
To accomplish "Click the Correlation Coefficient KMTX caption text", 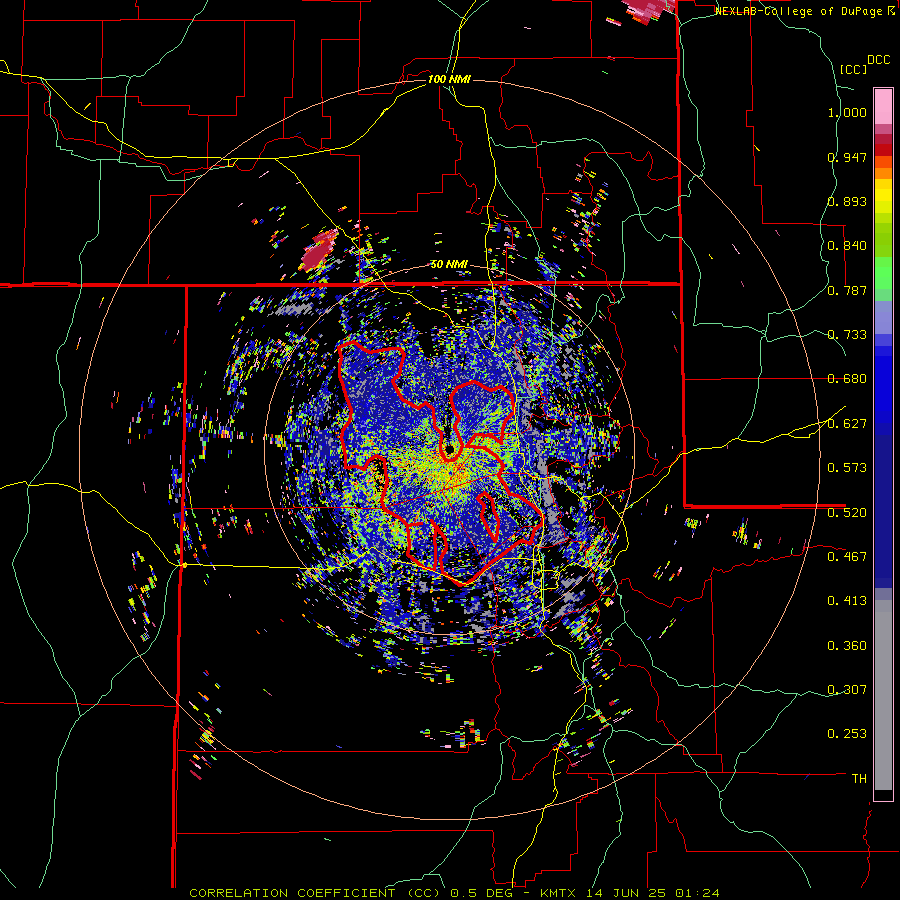I will (454, 893).
